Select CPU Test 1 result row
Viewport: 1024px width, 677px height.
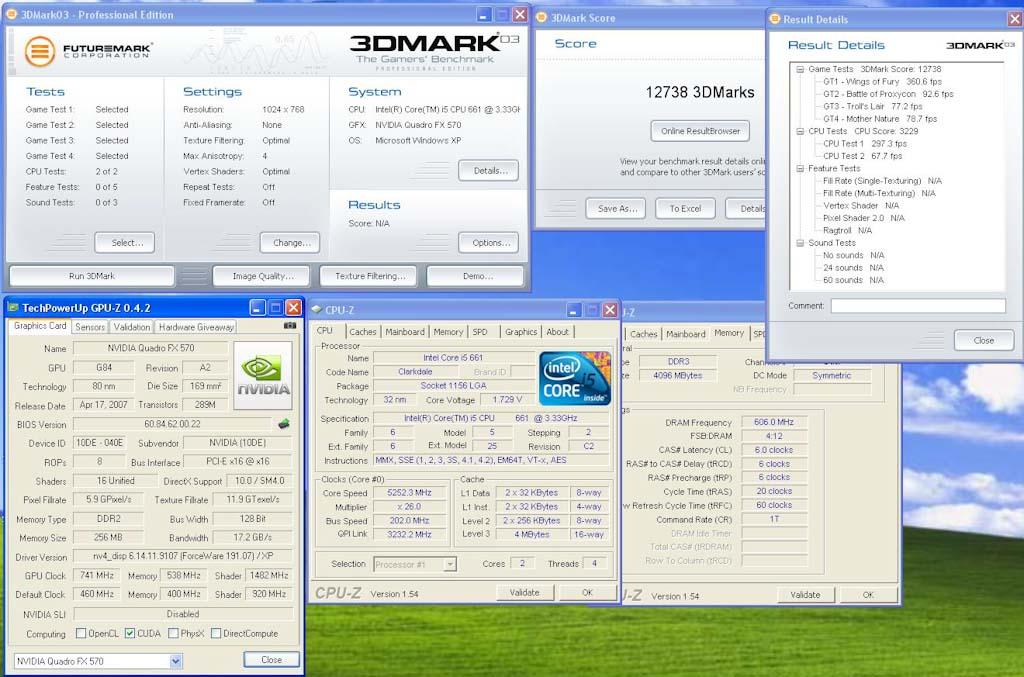pos(865,144)
